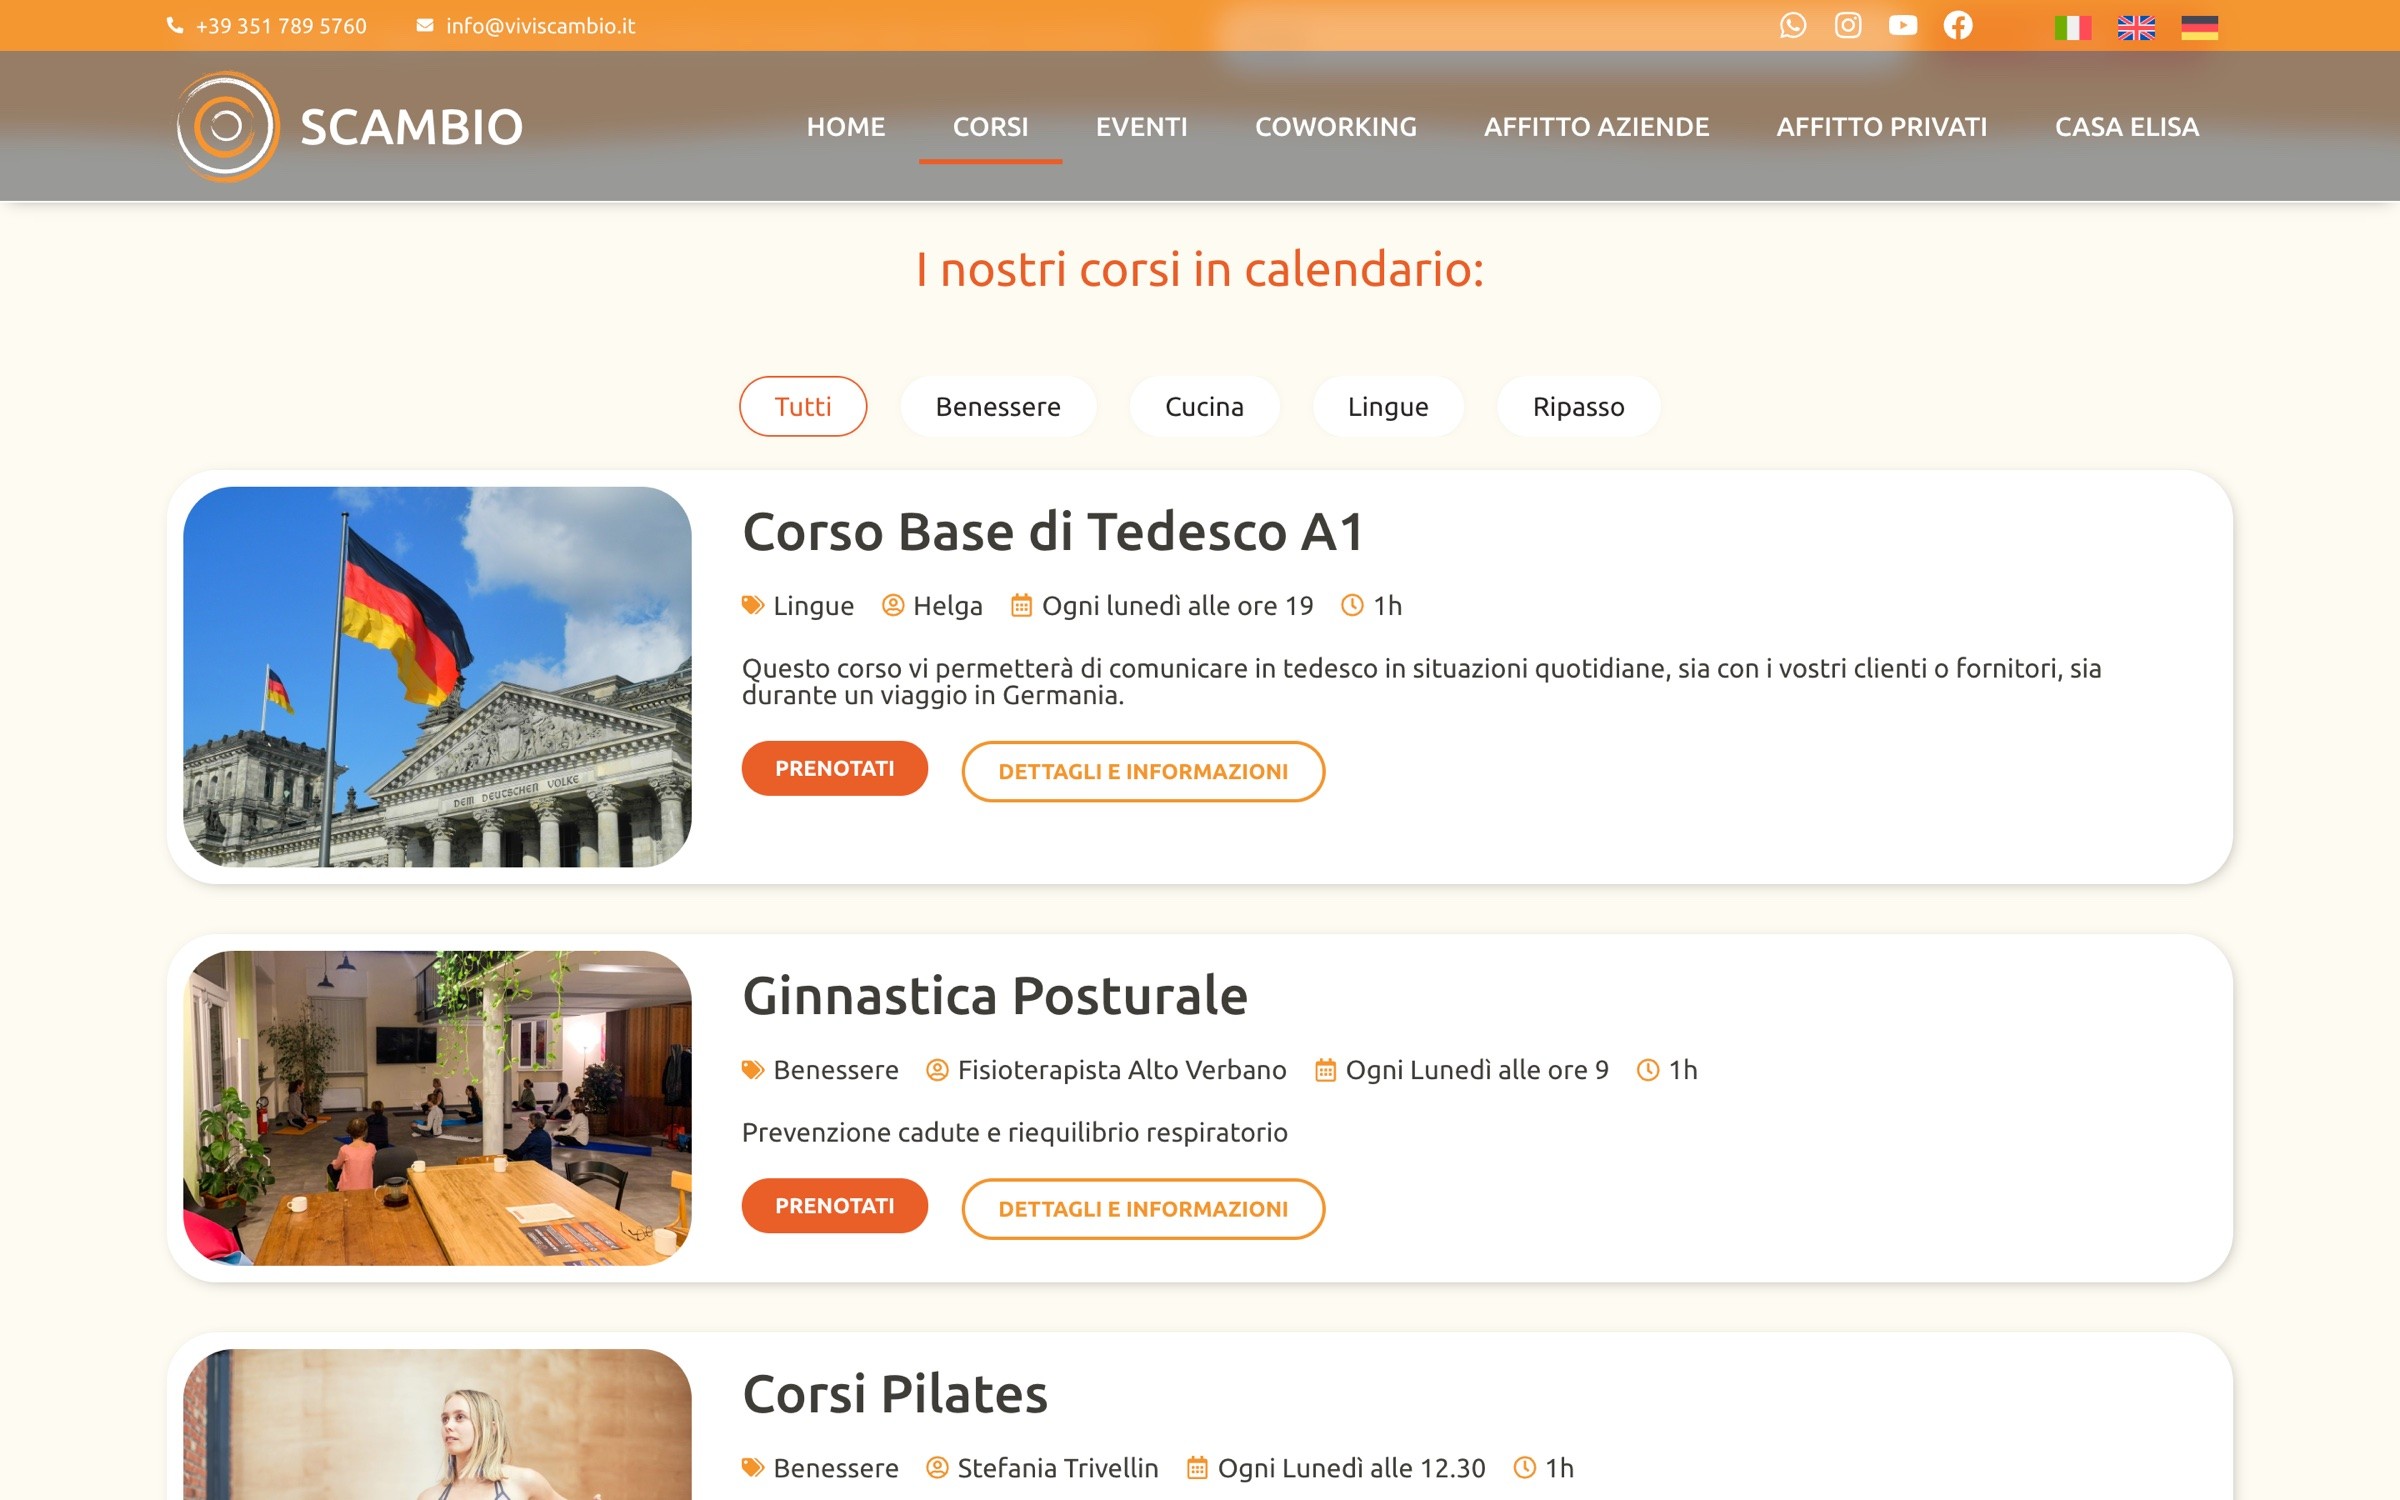
Task: Click person icon beside Stefania Trivellin
Action: [x=936, y=1467]
